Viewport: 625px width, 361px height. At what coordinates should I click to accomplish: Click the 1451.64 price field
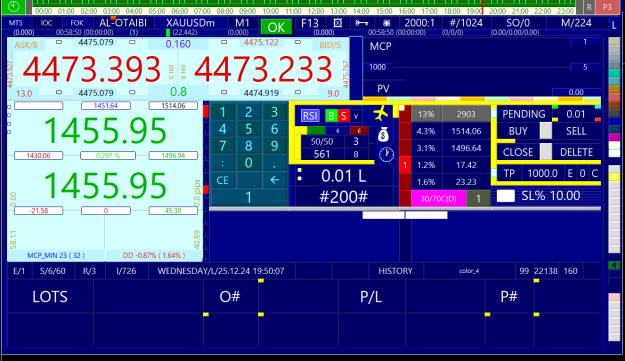coord(106,106)
